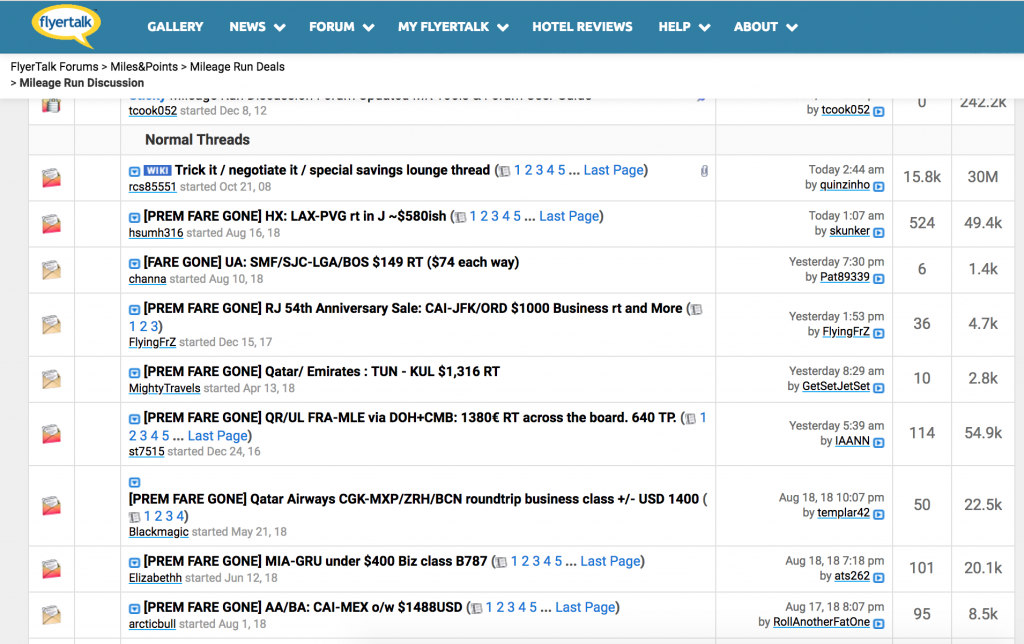
Task: View profile of thread starter hsumh316
Action: click(155, 233)
